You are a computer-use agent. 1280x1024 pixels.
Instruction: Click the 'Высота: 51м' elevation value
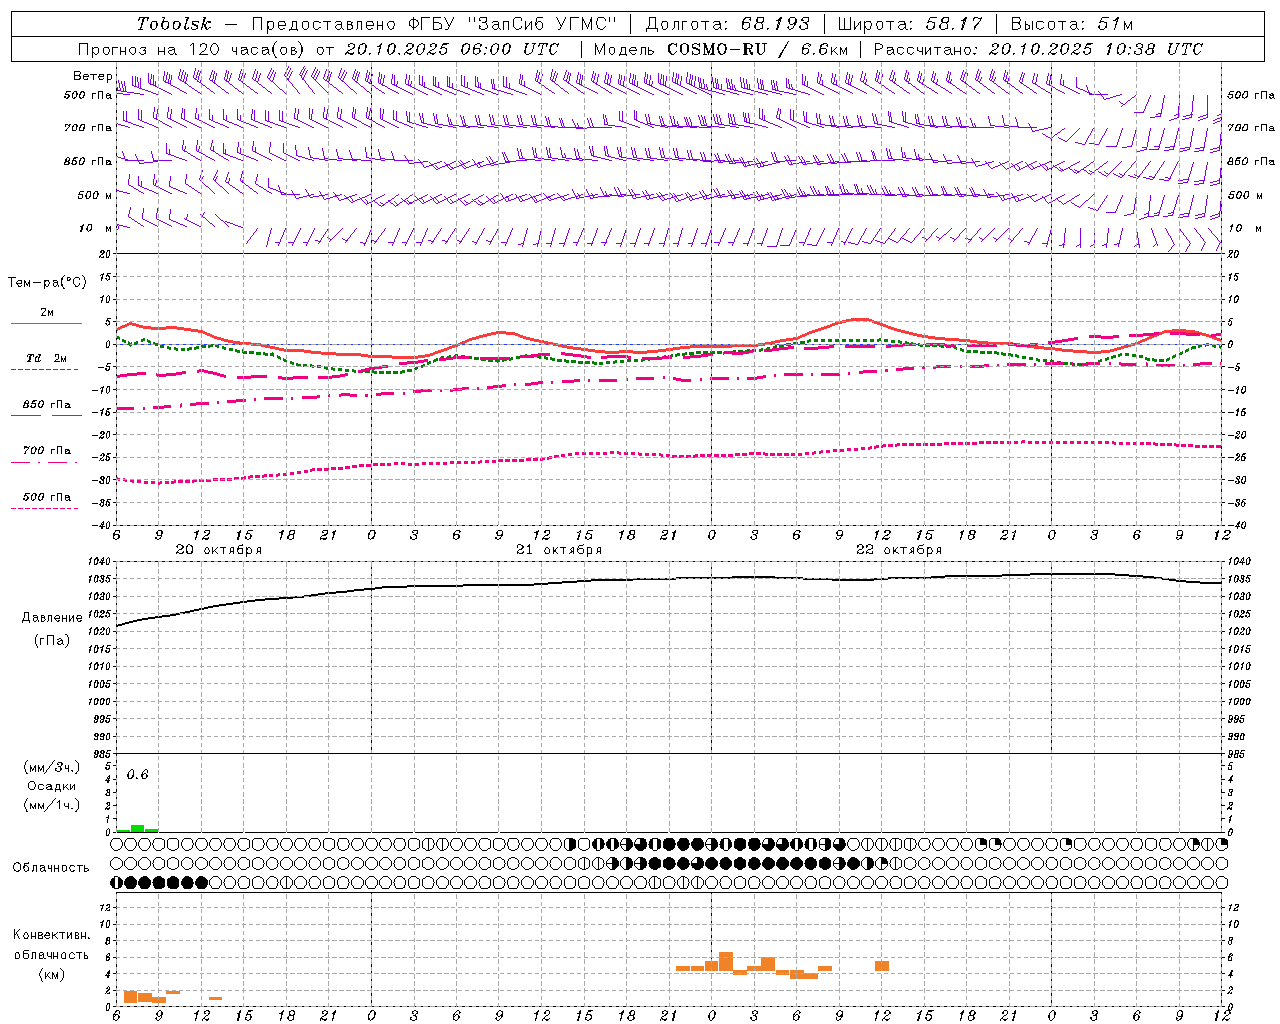click(x=1072, y=24)
